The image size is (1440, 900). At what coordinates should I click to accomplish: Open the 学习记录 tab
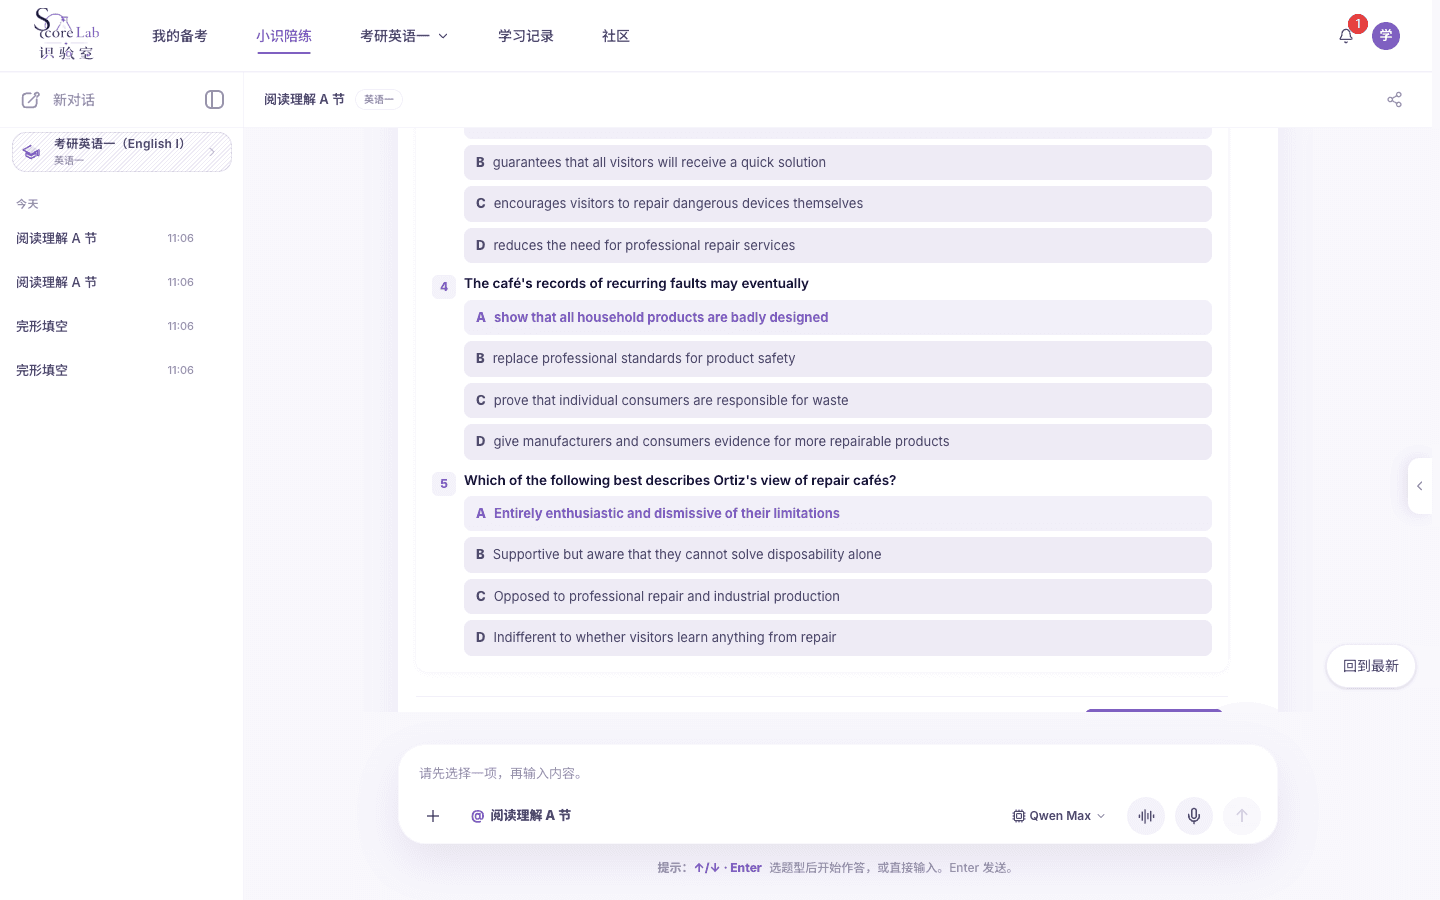tap(526, 36)
